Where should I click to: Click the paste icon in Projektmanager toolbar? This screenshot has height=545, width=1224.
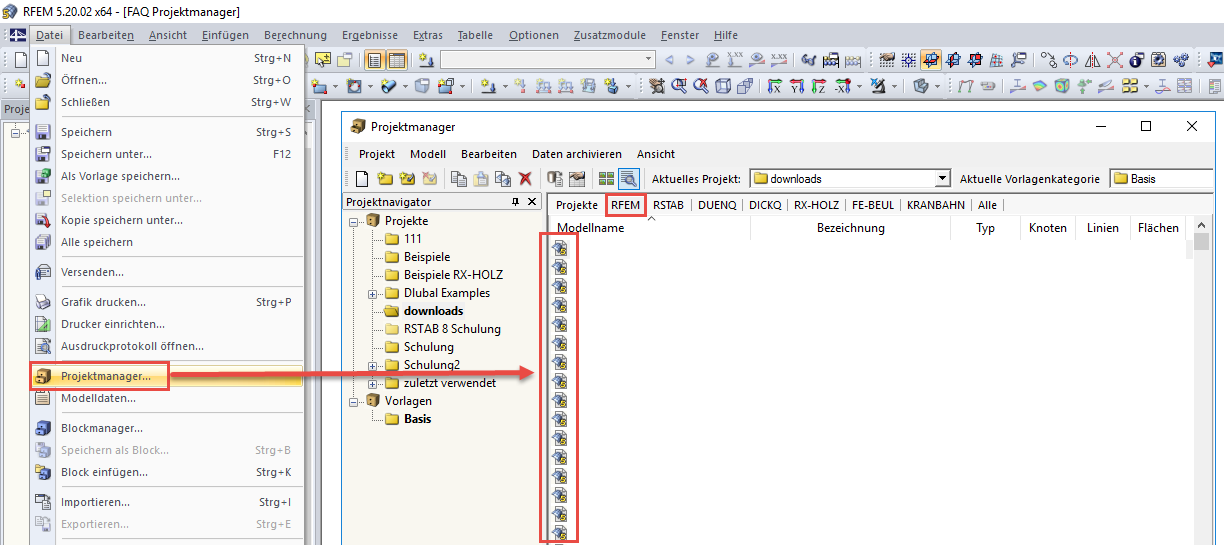coord(481,179)
